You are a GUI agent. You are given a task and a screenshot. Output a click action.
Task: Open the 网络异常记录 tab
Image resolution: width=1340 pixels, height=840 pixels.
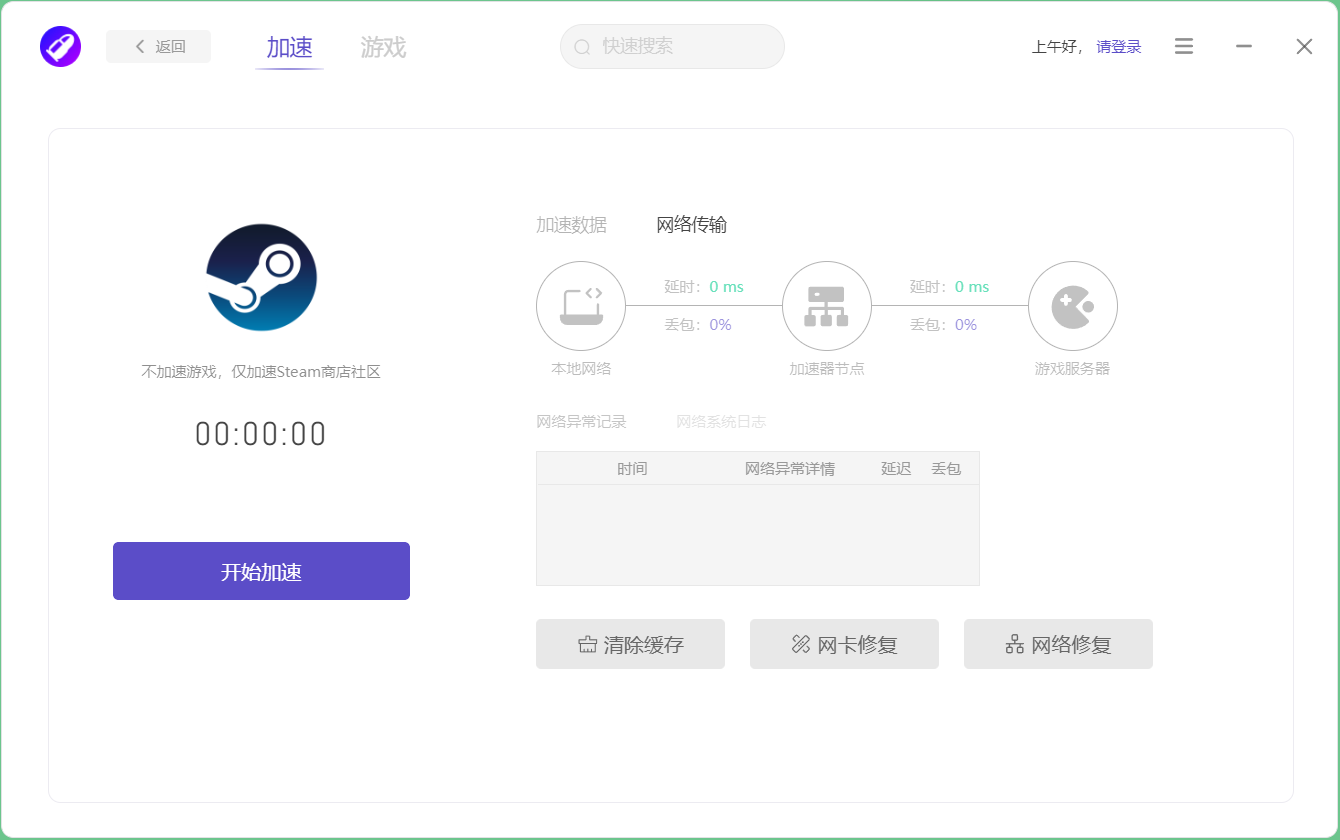581,422
